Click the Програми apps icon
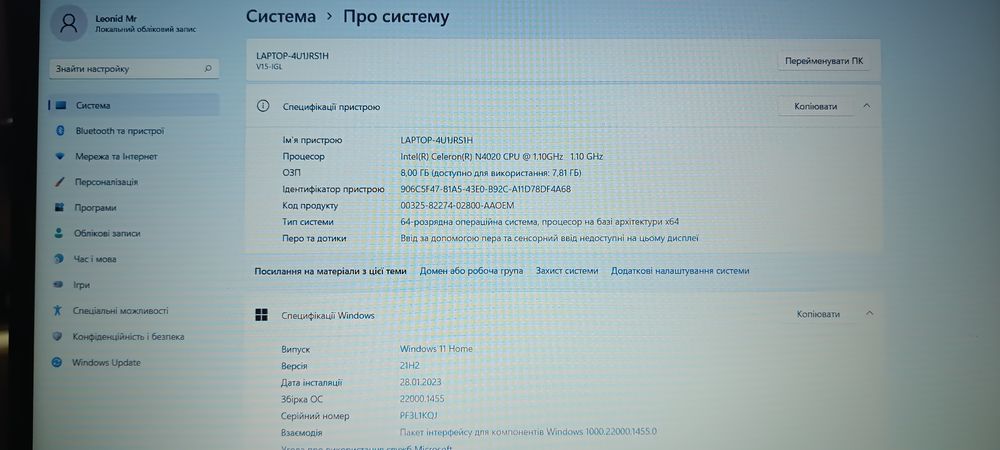The image size is (1000, 450). (x=59, y=207)
